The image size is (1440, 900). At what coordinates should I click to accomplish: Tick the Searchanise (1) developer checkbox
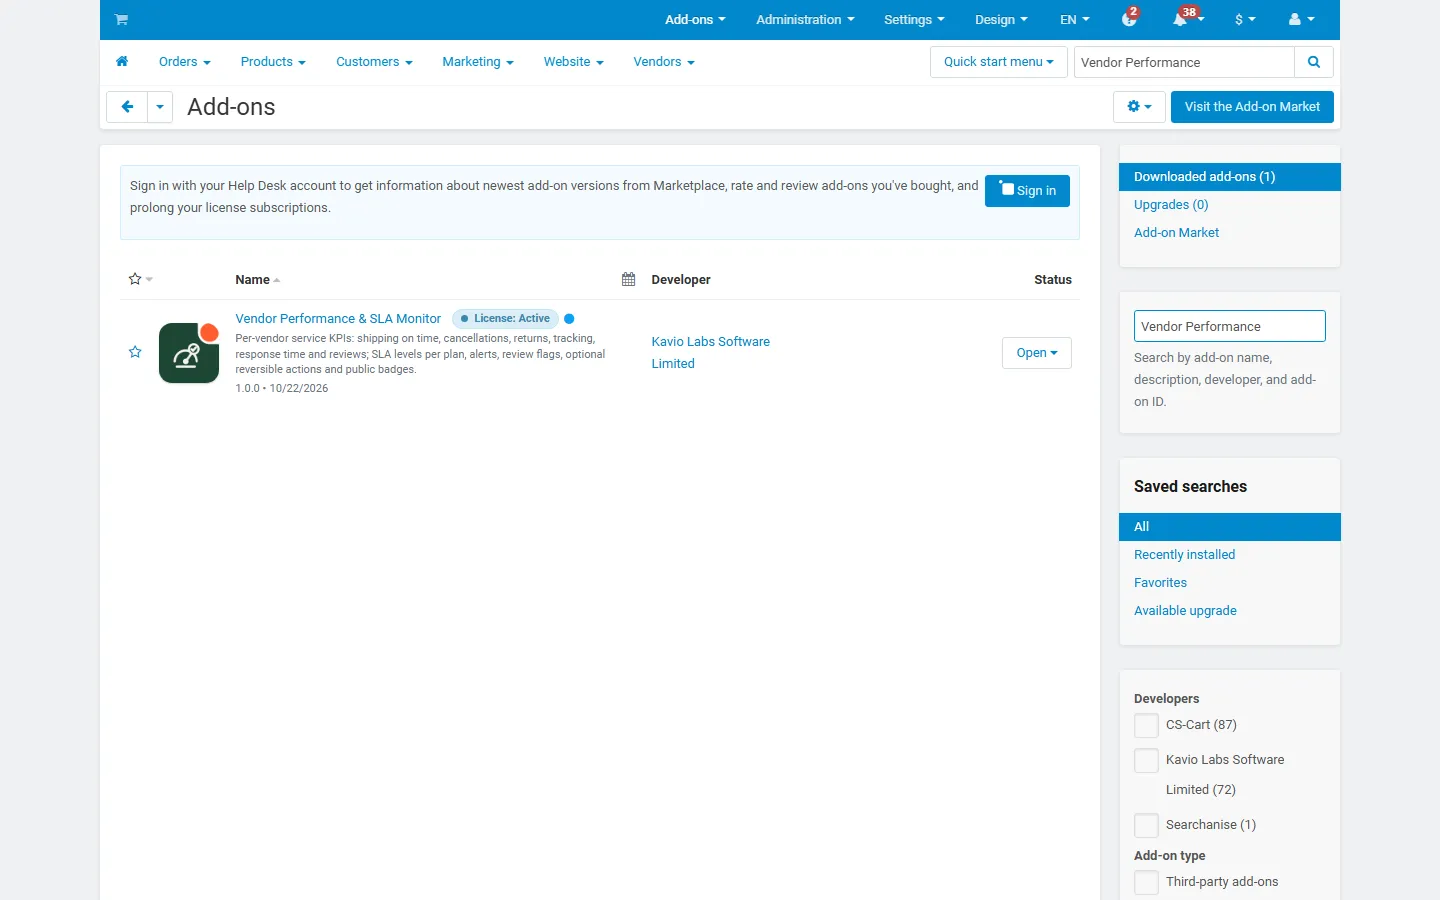click(1146, 826)
